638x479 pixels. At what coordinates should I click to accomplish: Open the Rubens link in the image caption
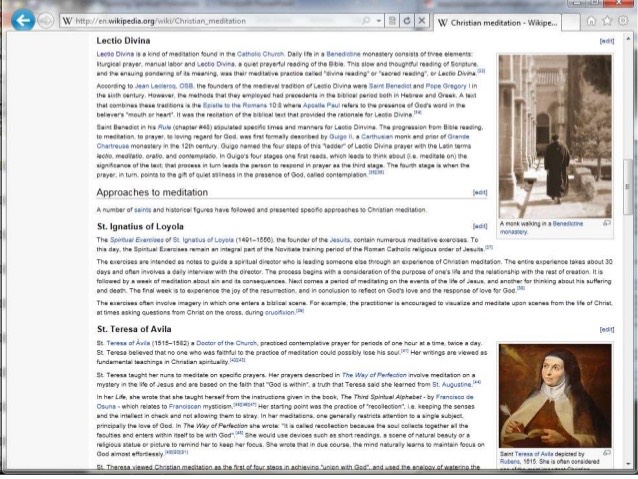click(510, 462)
